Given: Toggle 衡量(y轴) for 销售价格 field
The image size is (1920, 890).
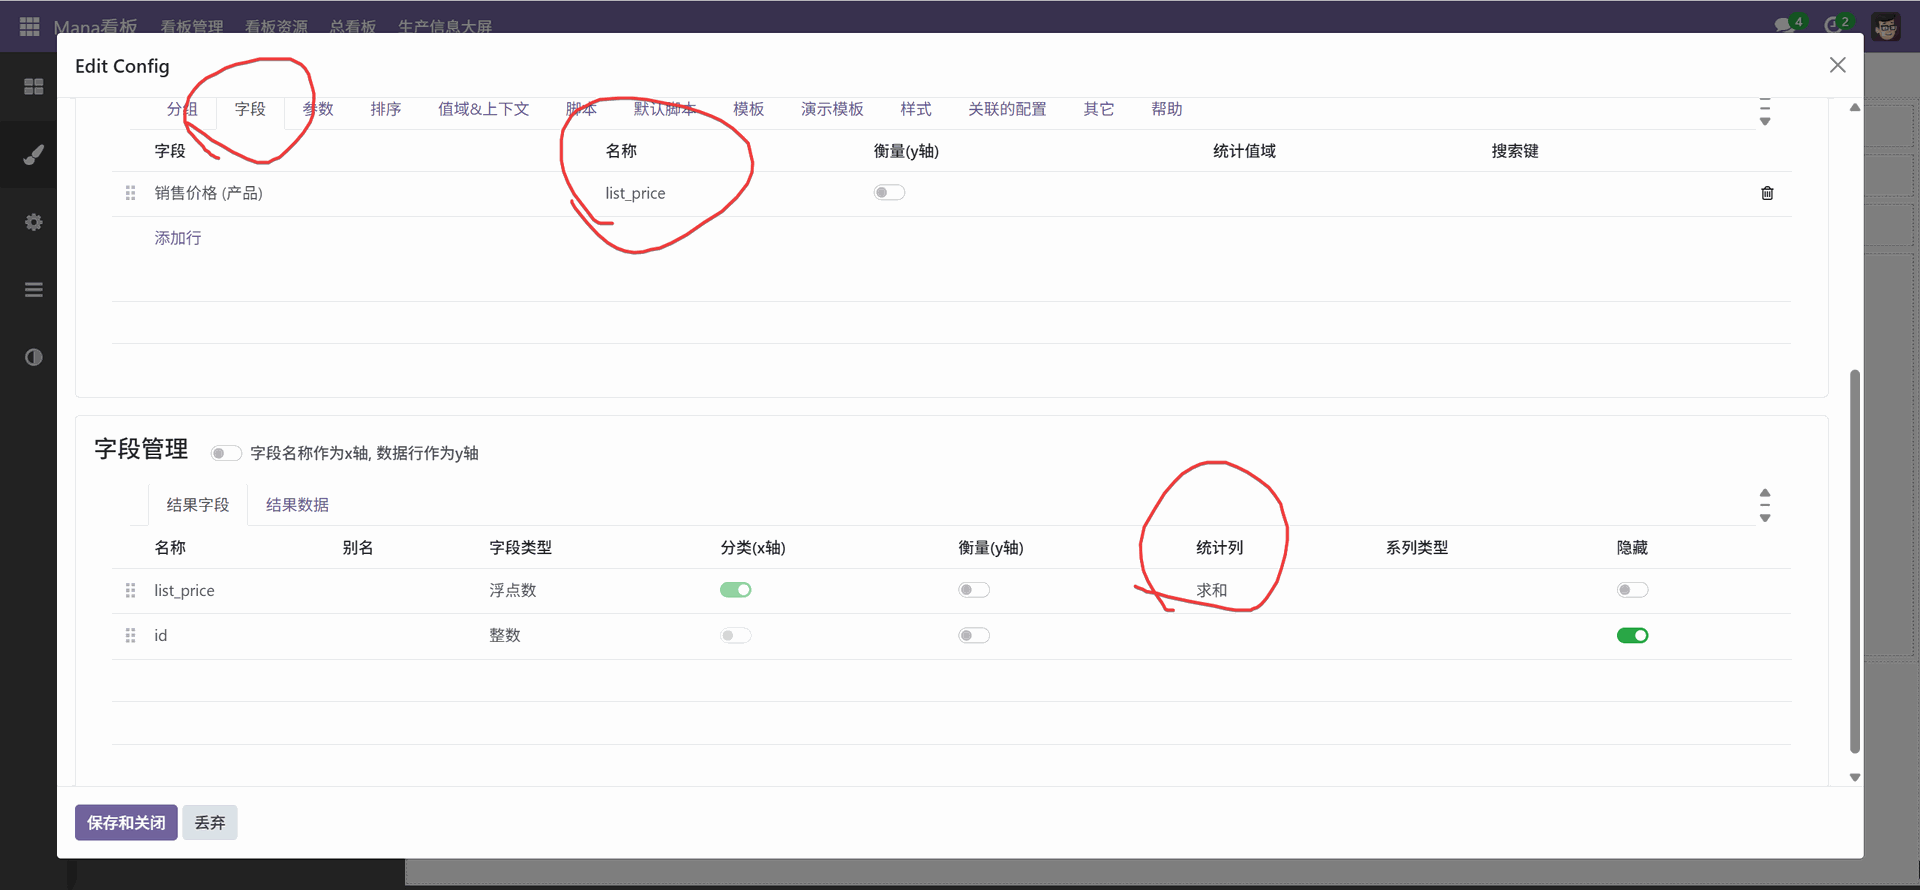Looking at the screenshot, I should pyautogui.click(x=889, y=192).
